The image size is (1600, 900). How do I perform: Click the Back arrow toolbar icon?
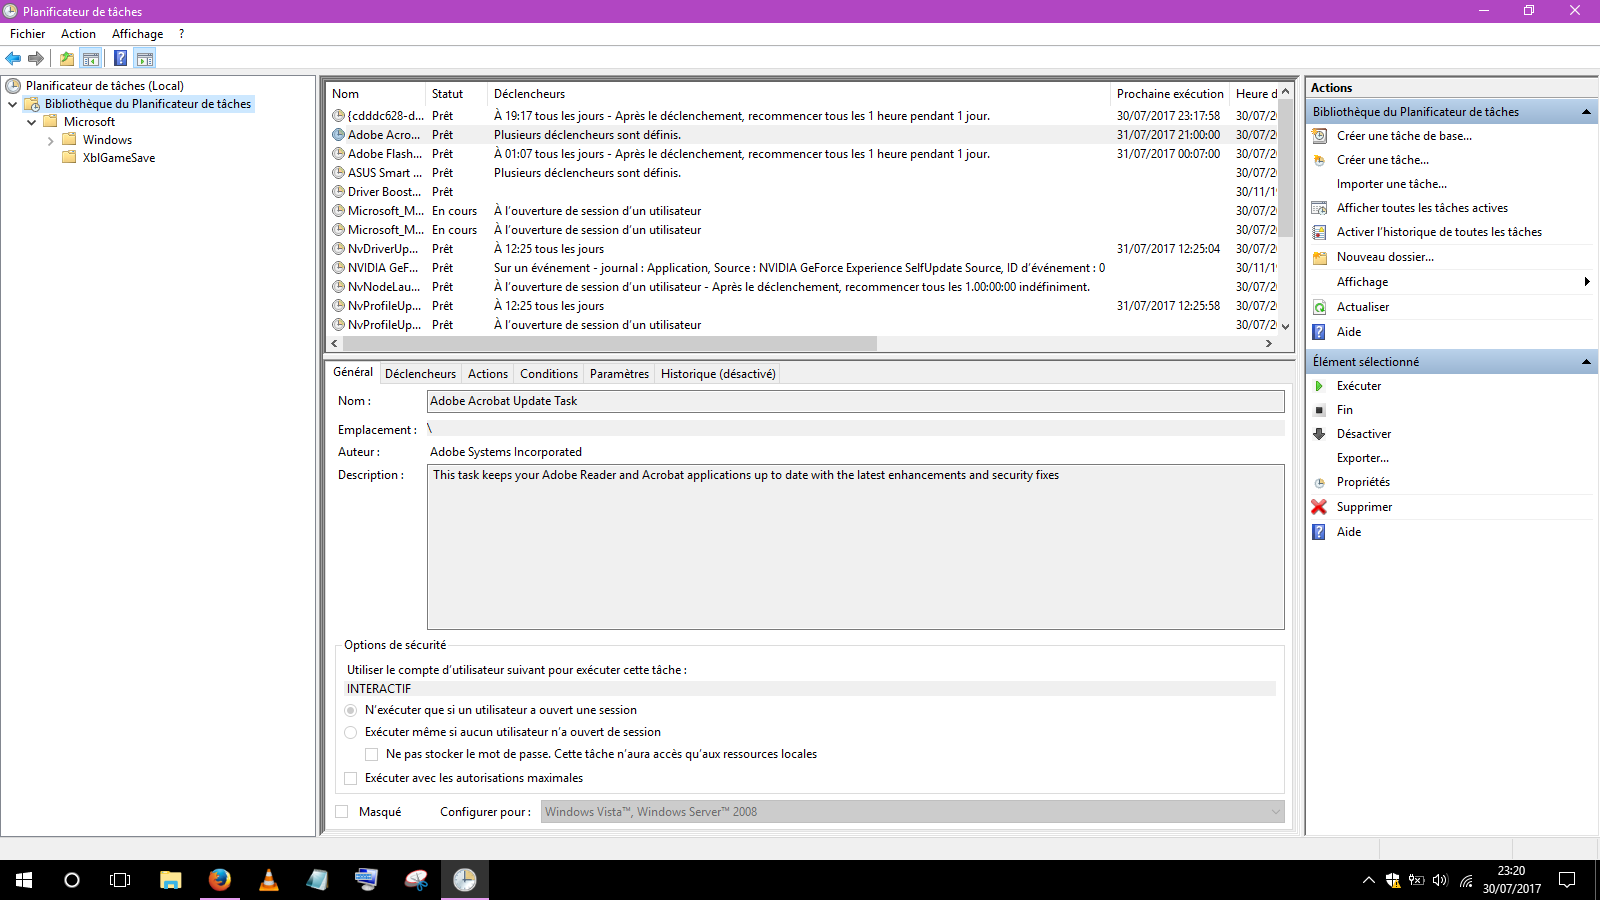pyautogui.click(x=13, y=58)
